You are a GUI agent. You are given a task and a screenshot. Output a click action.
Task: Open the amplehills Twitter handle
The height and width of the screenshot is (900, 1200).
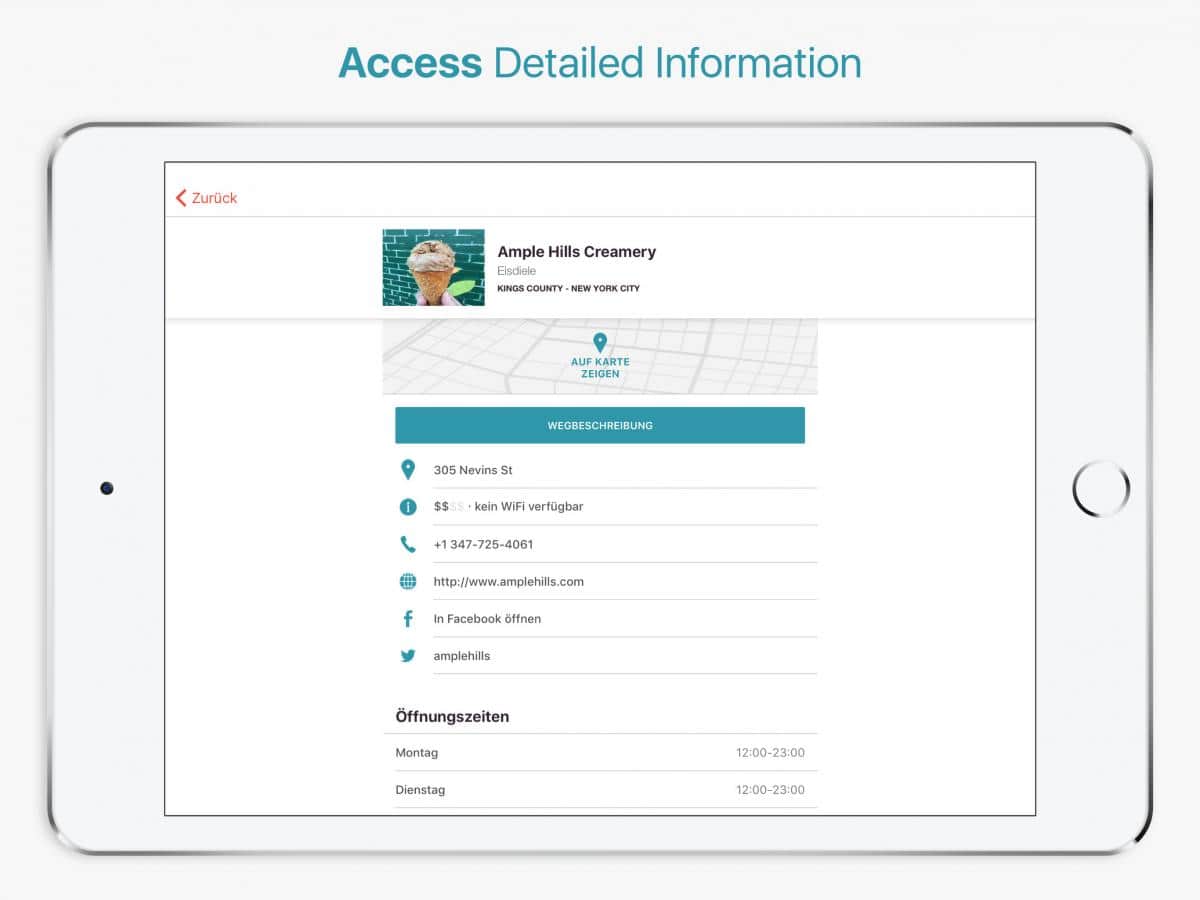pos(462,656)
